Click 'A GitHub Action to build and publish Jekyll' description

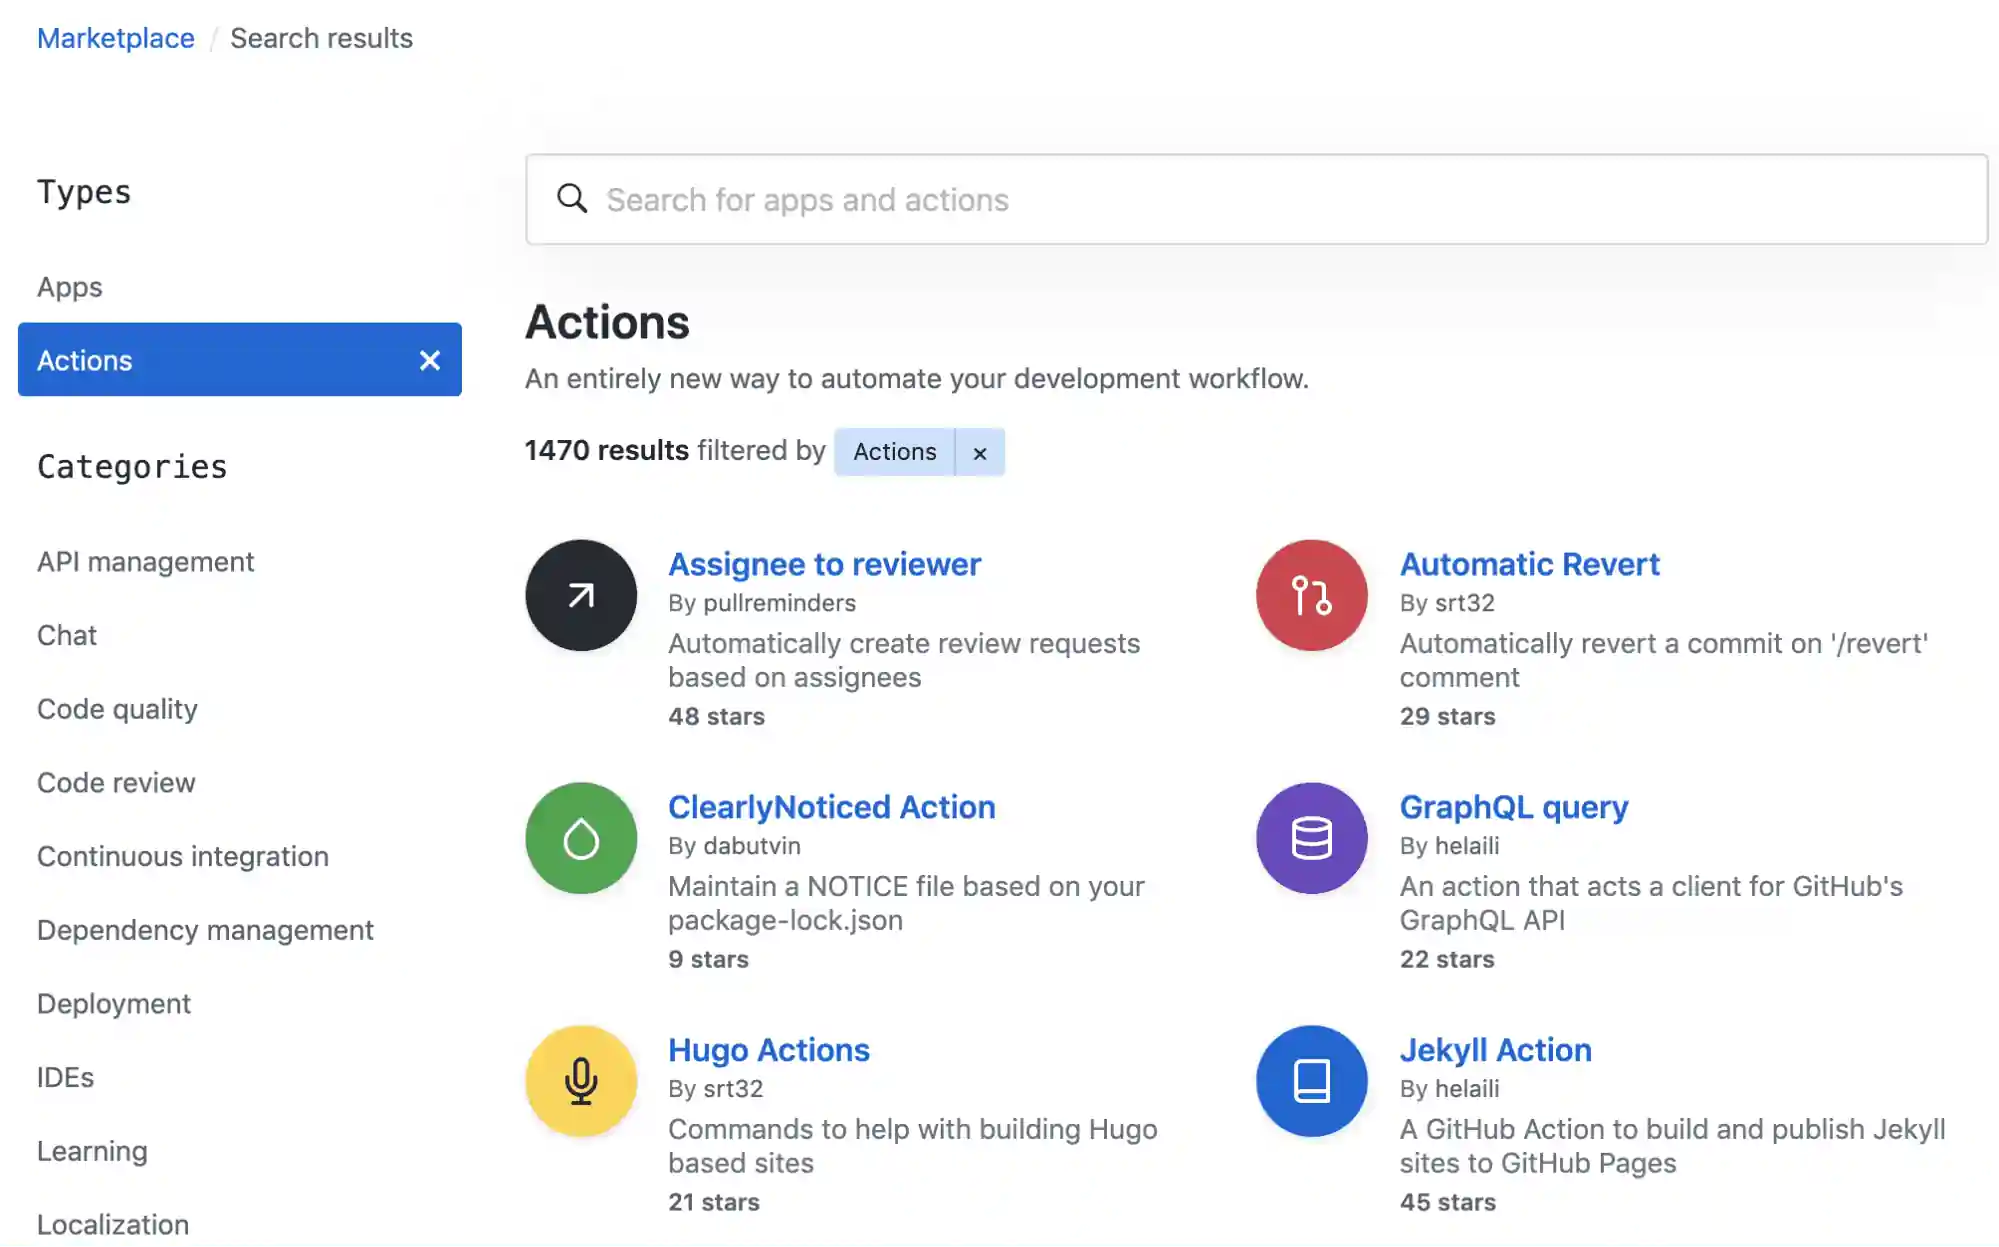[x=1672, y=1146]
